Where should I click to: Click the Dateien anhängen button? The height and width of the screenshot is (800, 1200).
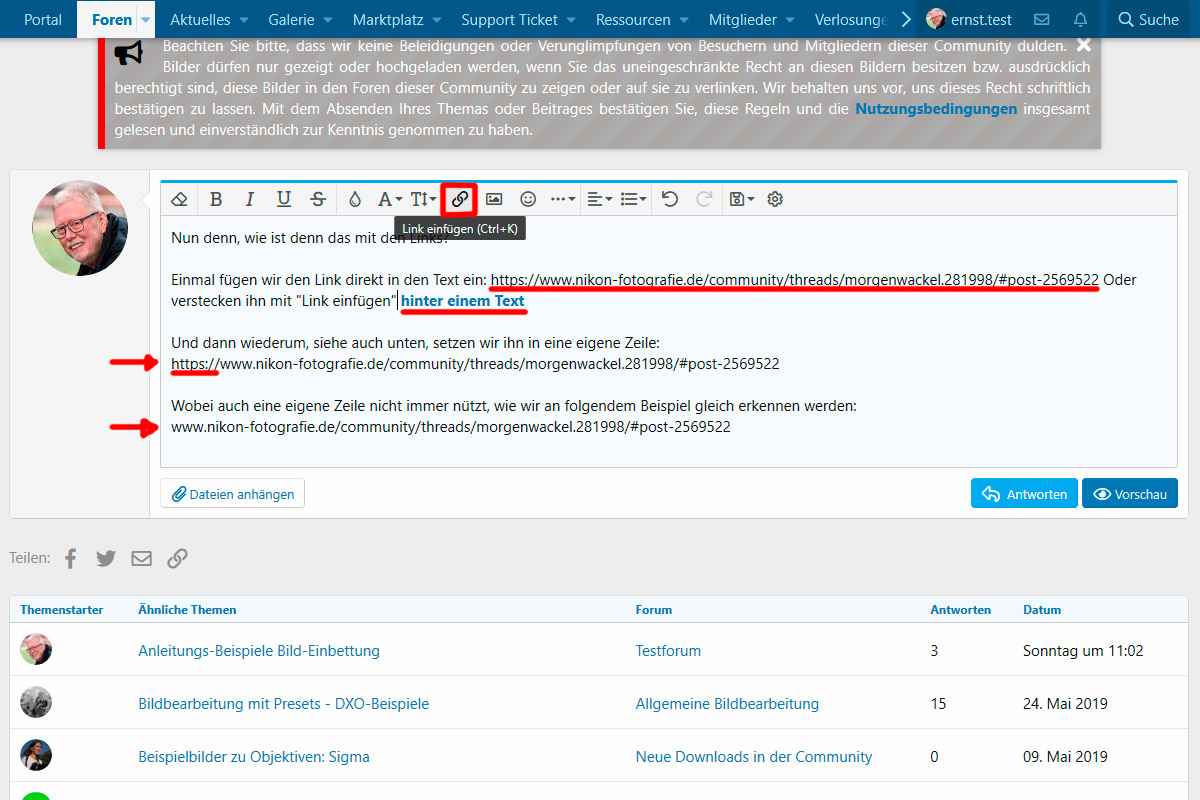[x=233, y=494]
